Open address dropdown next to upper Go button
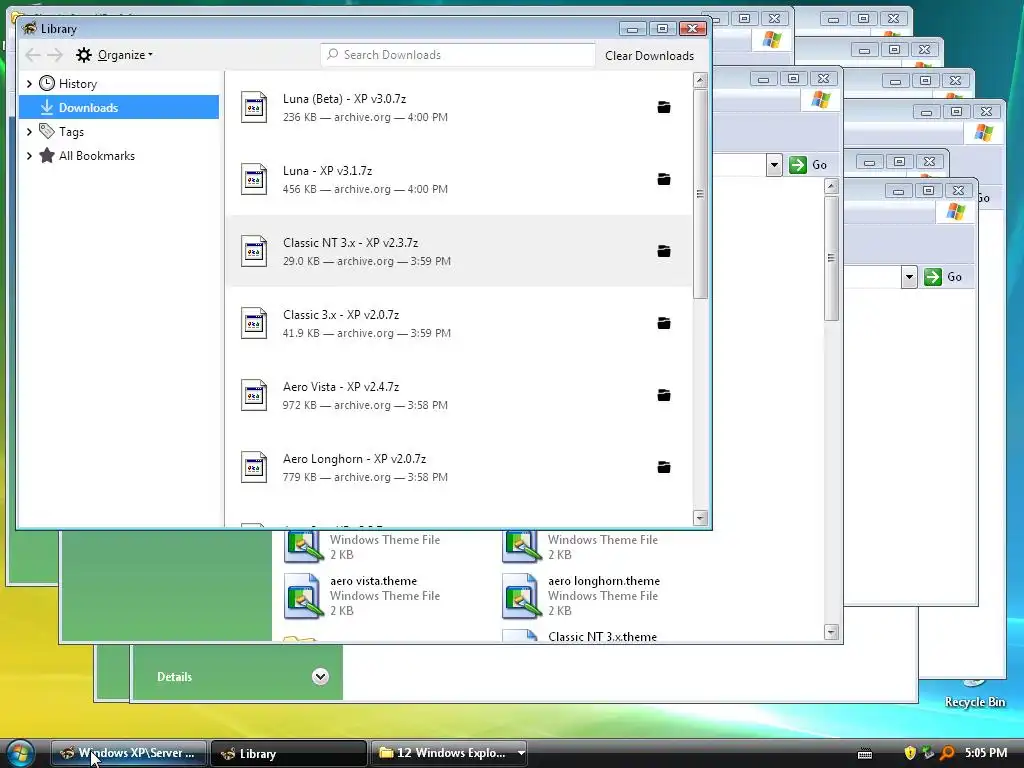Image resolution: width=1024 pixels, height=768 pixels. tap(774, 165)
